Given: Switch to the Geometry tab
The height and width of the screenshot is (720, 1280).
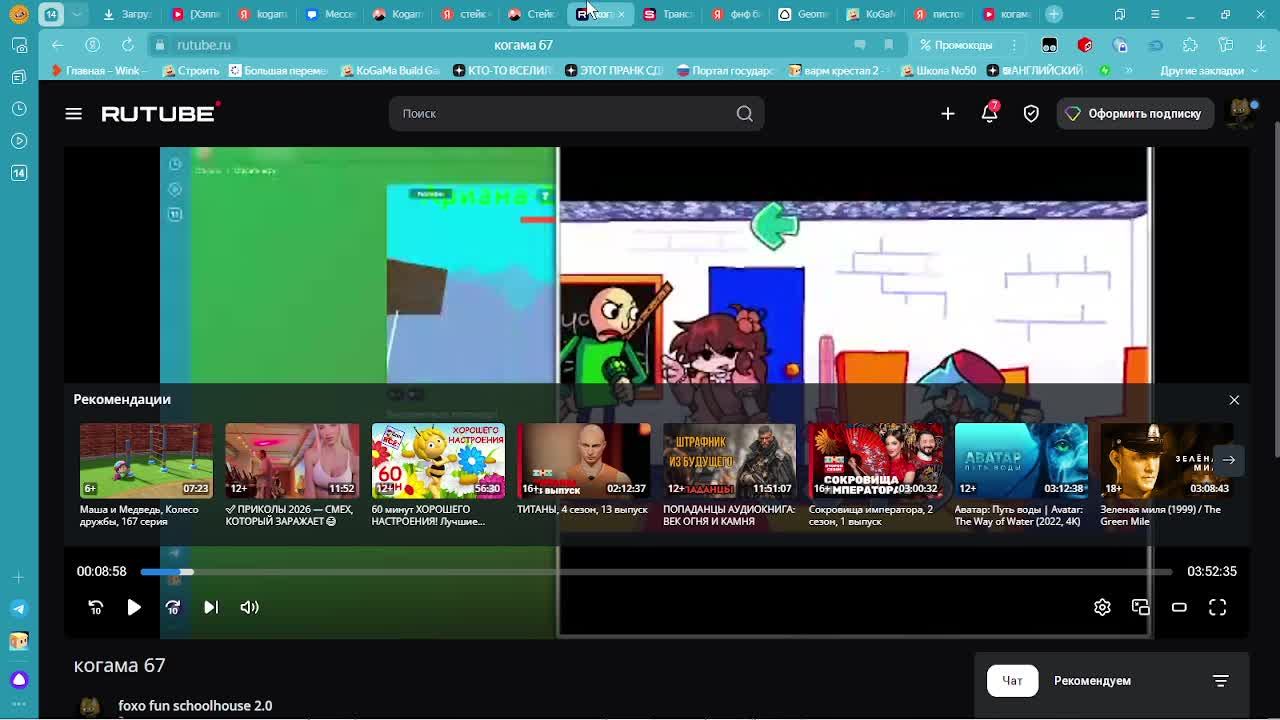Looking at the screenshot, I should 803,14.
